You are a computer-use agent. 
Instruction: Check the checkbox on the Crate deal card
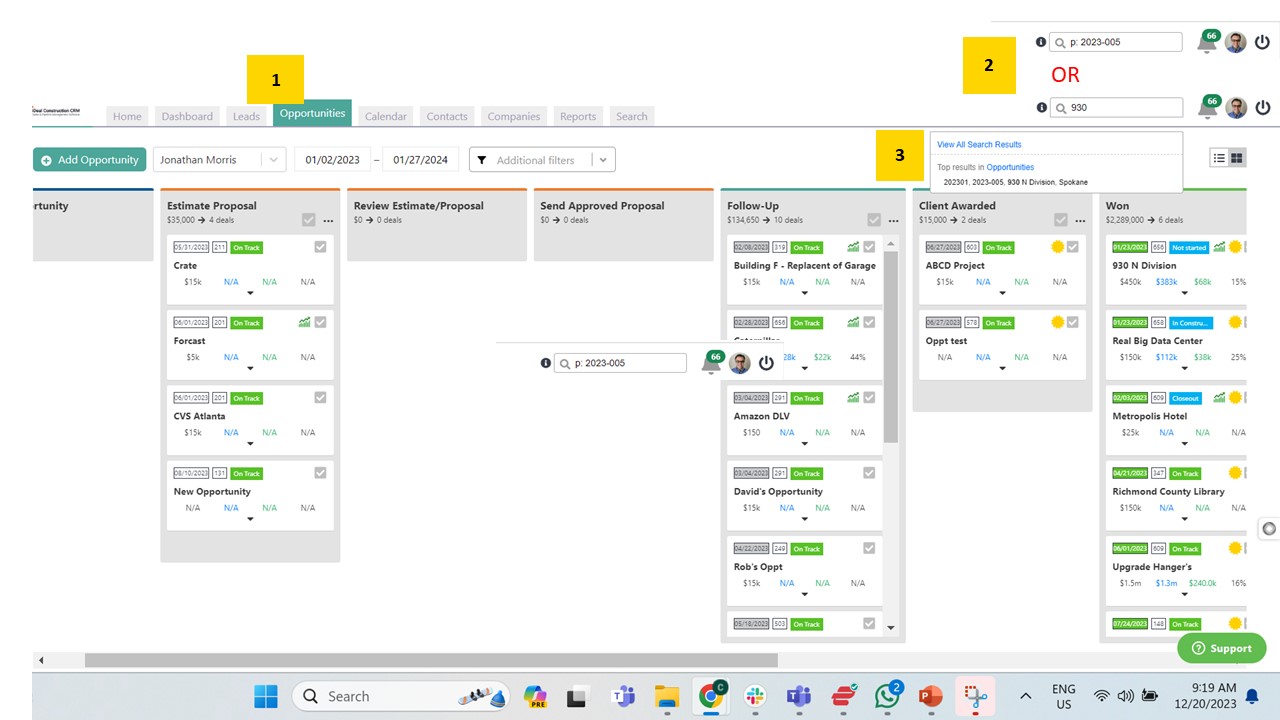[x=320, y=247]
